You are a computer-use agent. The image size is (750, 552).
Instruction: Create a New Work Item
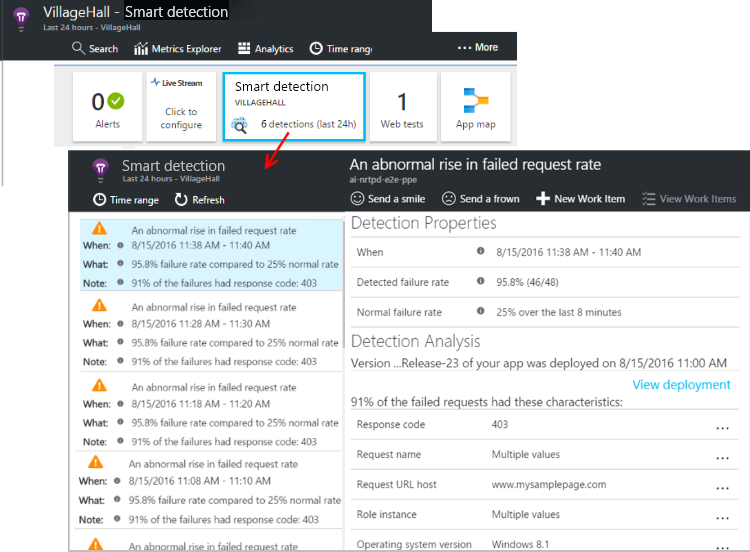[581, 199]
